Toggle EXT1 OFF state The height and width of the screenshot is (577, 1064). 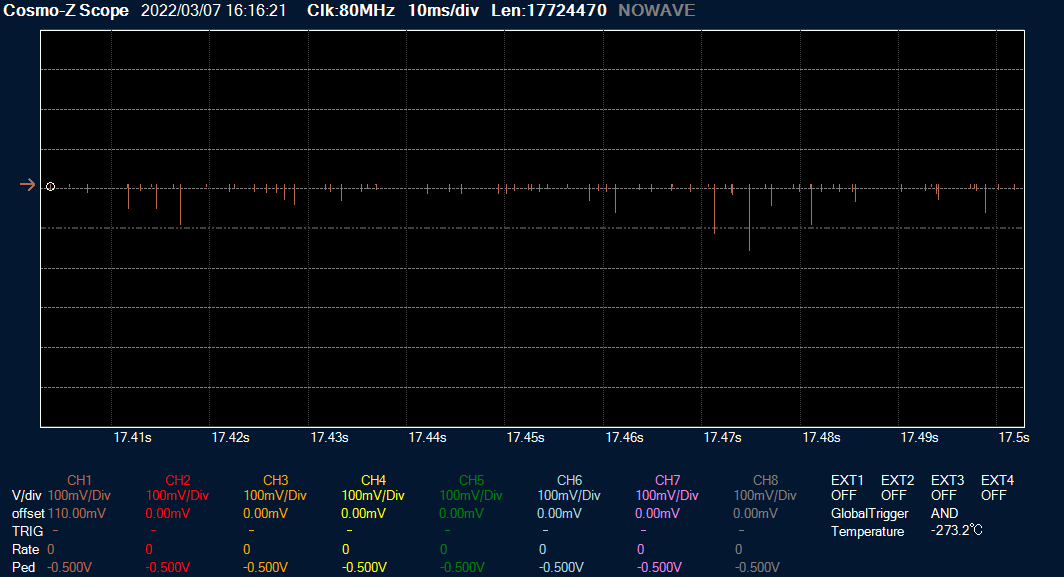coord(843,495)
